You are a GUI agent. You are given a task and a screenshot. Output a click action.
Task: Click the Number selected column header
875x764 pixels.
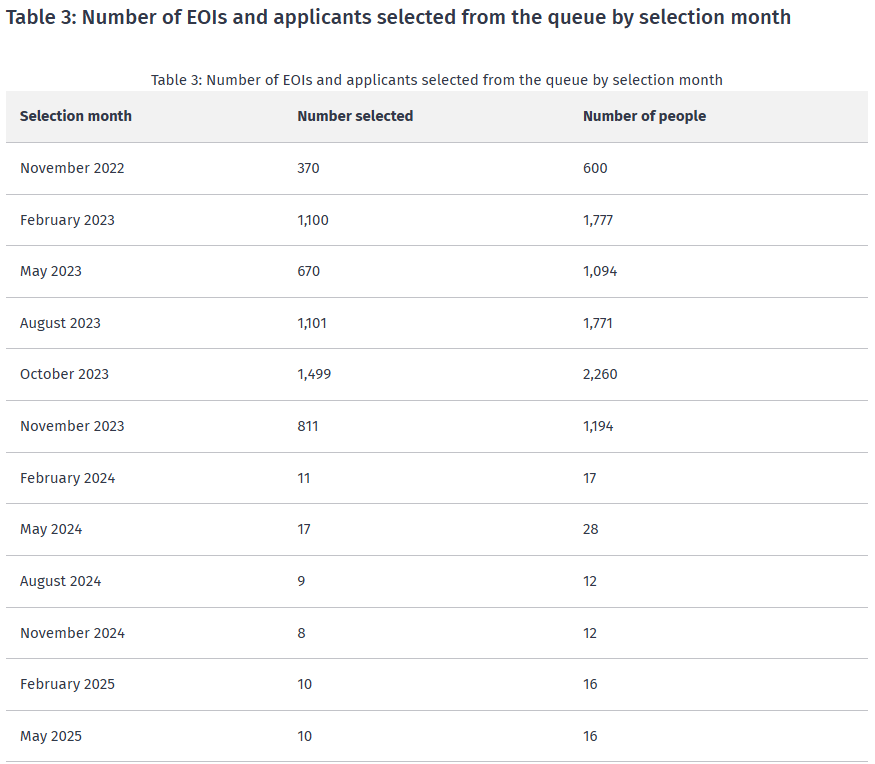(x=355, y=116)
